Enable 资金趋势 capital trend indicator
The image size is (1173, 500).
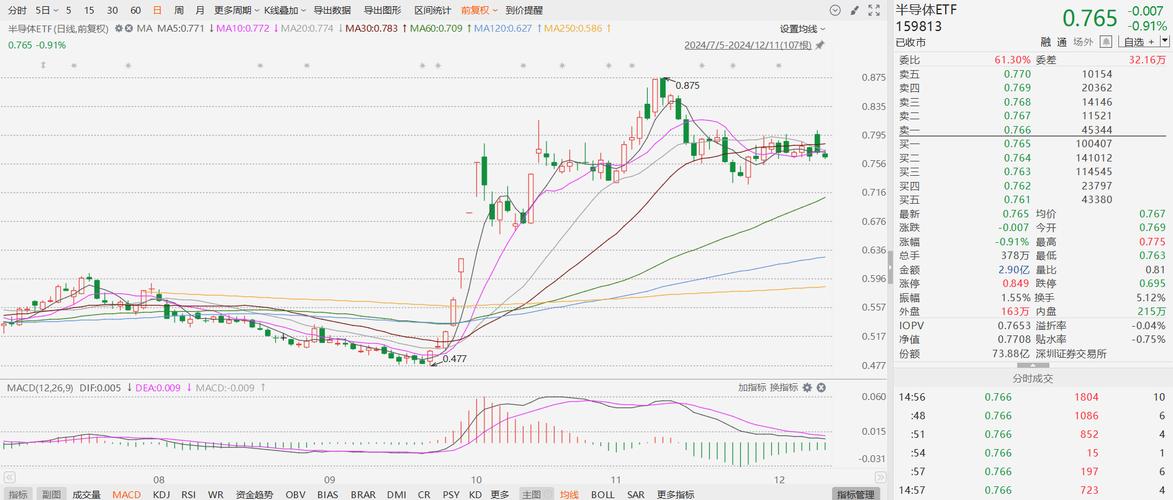click(x=254, y=494)
